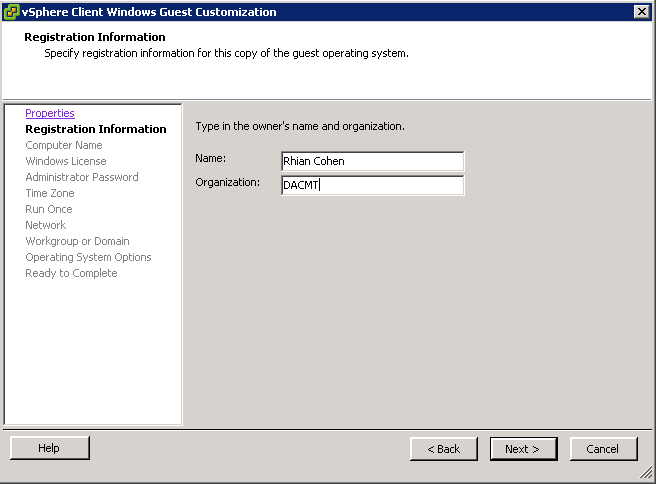Go to the Computer Name step
The image size is (656, 484).
click(x=64, y=145)
